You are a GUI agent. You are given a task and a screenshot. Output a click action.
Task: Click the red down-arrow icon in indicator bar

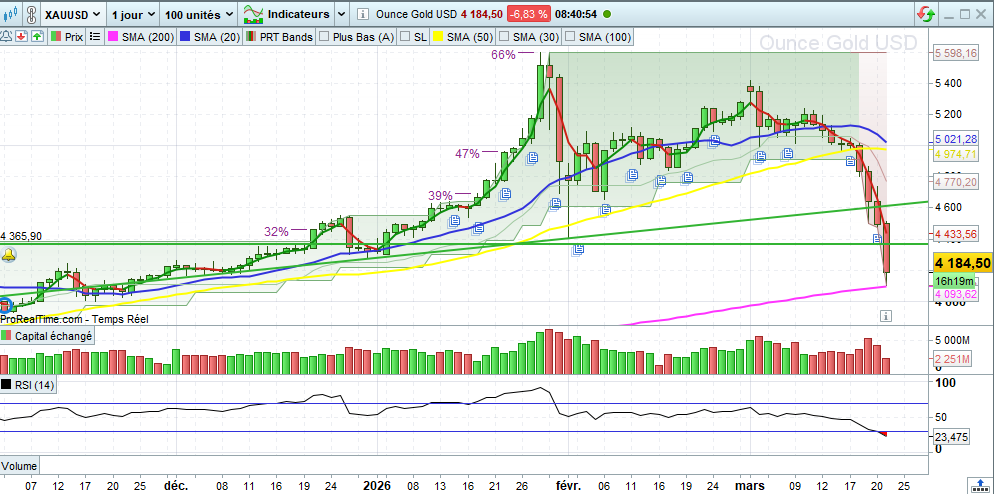point(22,37)
